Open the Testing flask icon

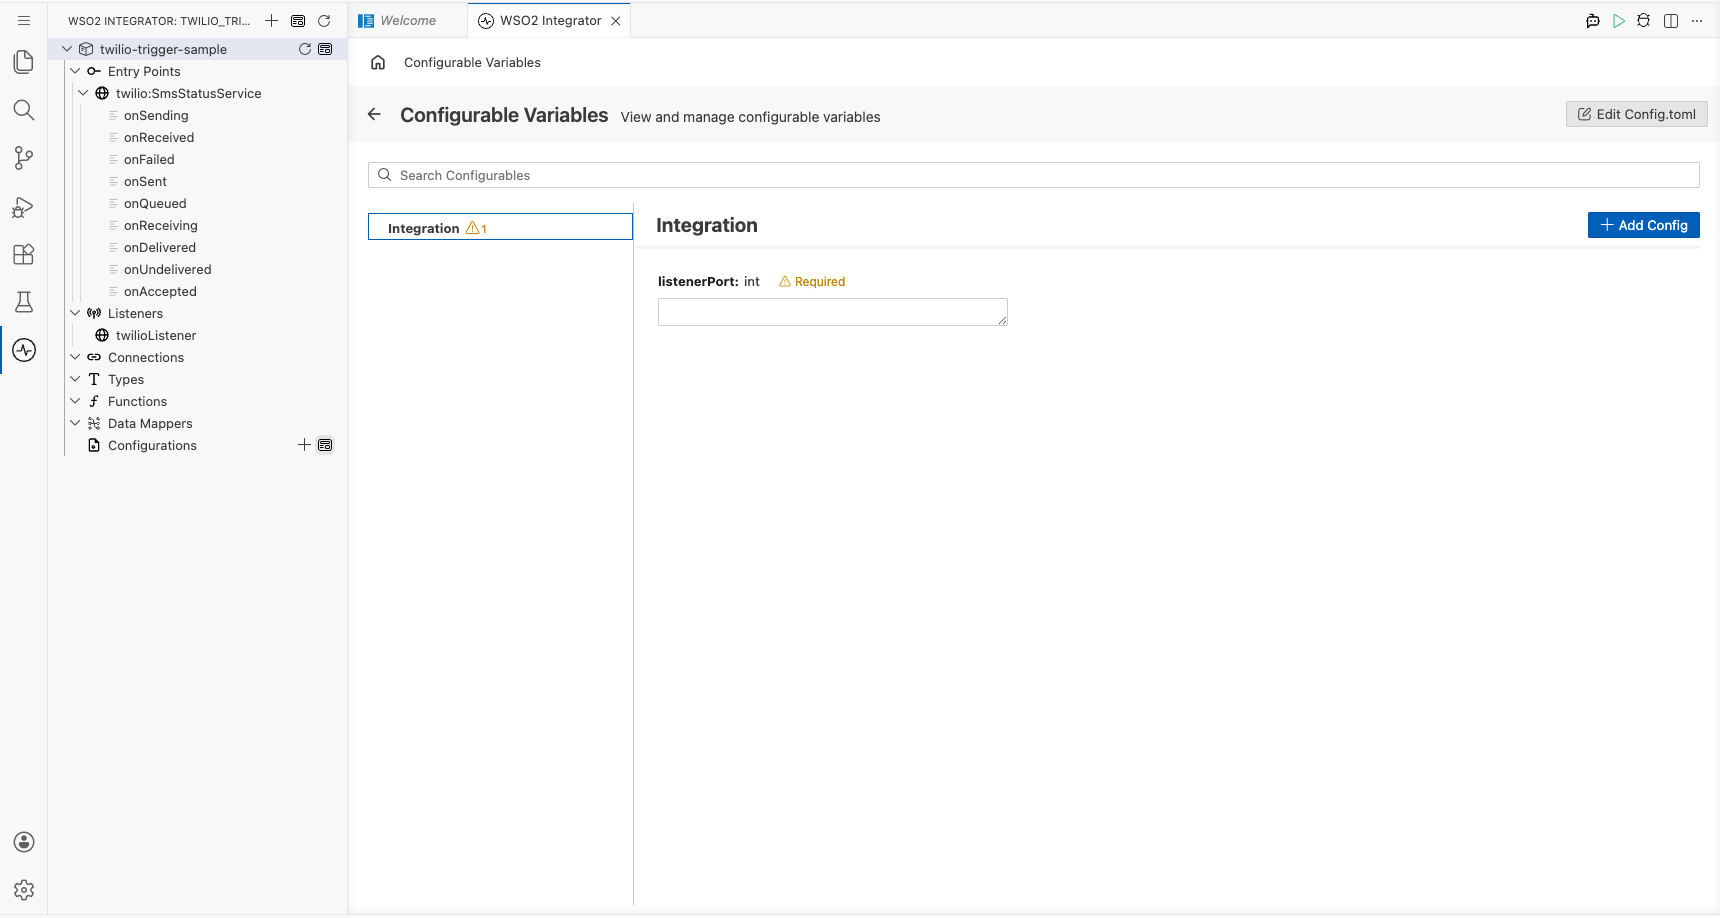(24, 302)
